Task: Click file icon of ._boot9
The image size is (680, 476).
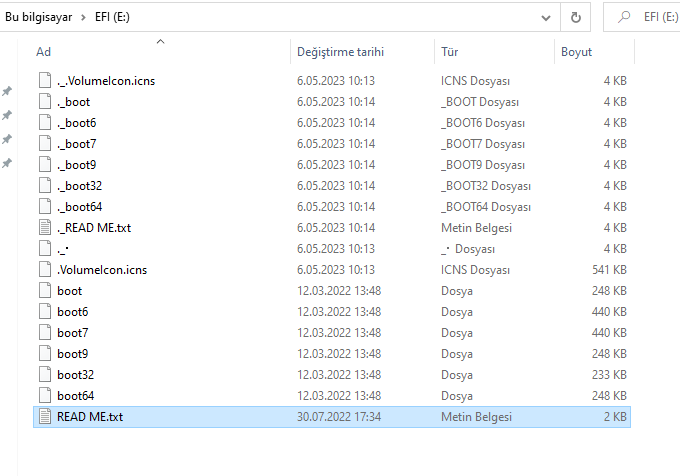Action: coord(45,164)
